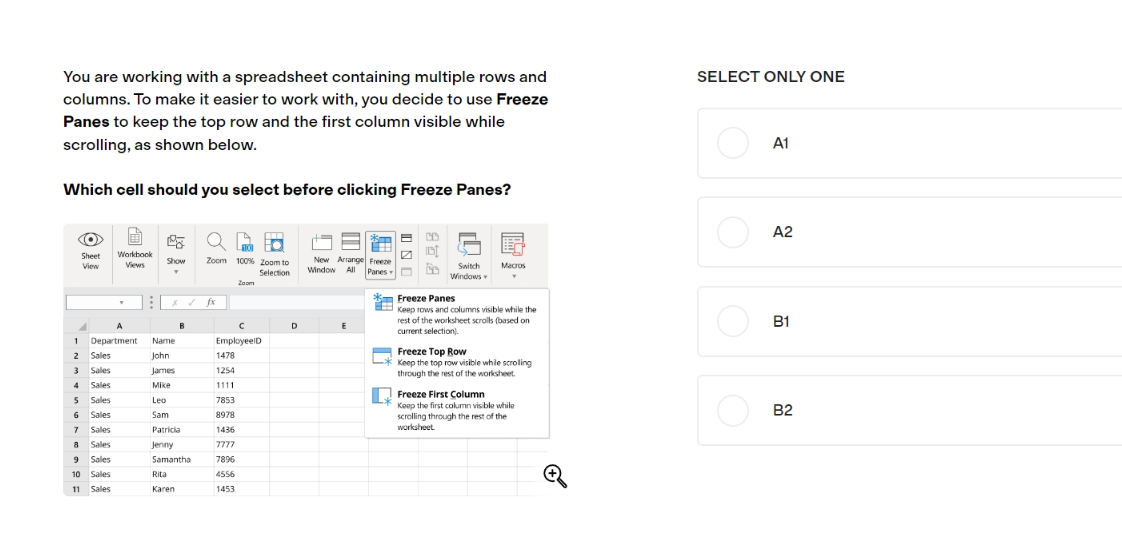Click the Freeze Panes menu entry
Screen dimensions: 1122x553
click(x=457, y=314)
